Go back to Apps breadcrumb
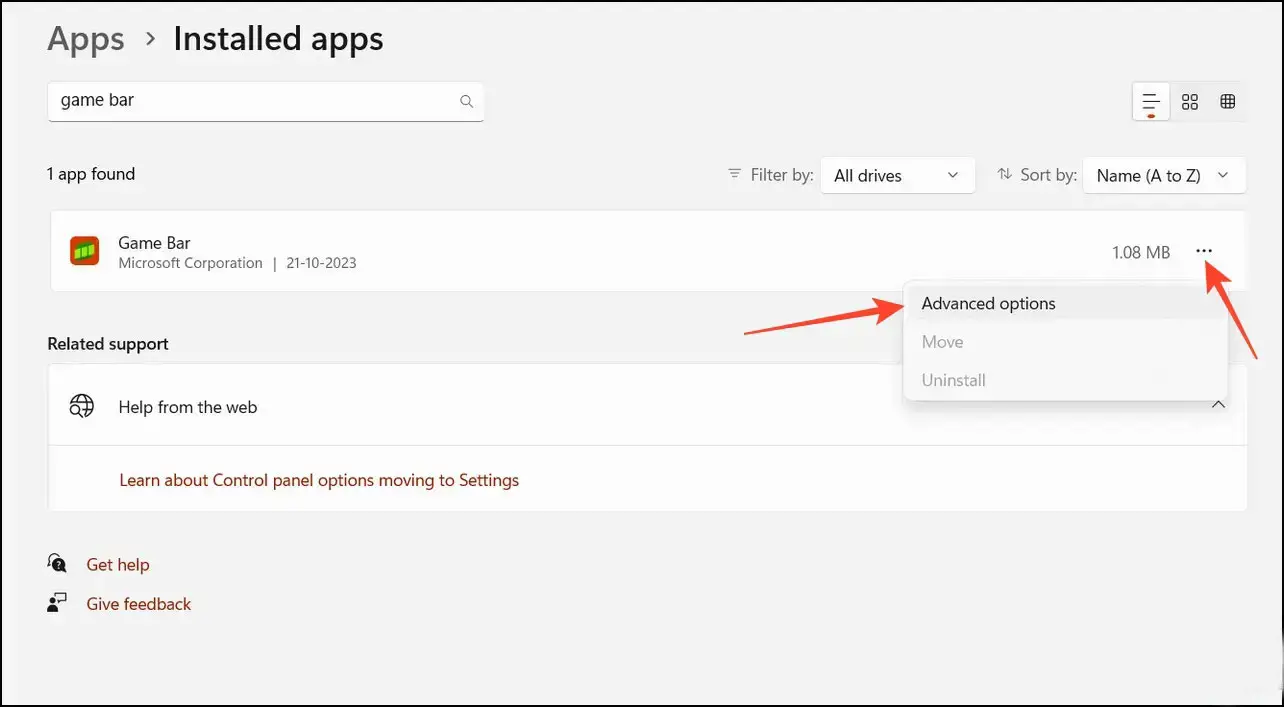1284x707 pixels. (86, 39)
